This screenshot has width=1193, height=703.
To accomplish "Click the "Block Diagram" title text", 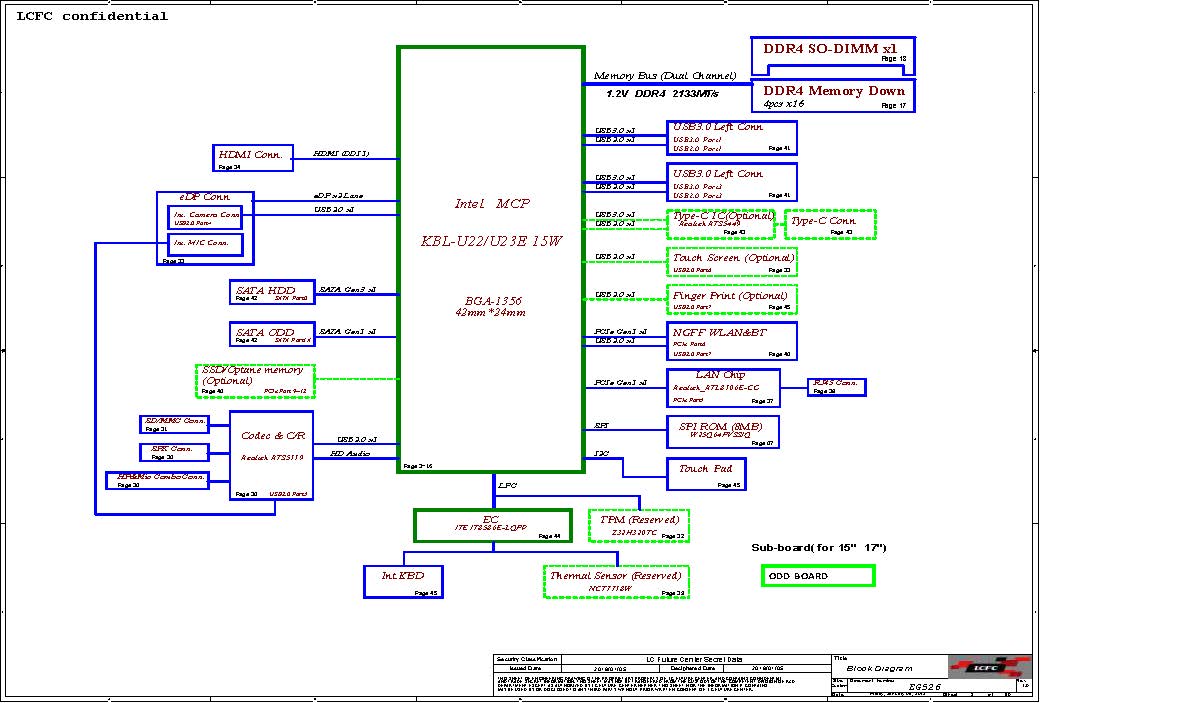I will 879,668.
